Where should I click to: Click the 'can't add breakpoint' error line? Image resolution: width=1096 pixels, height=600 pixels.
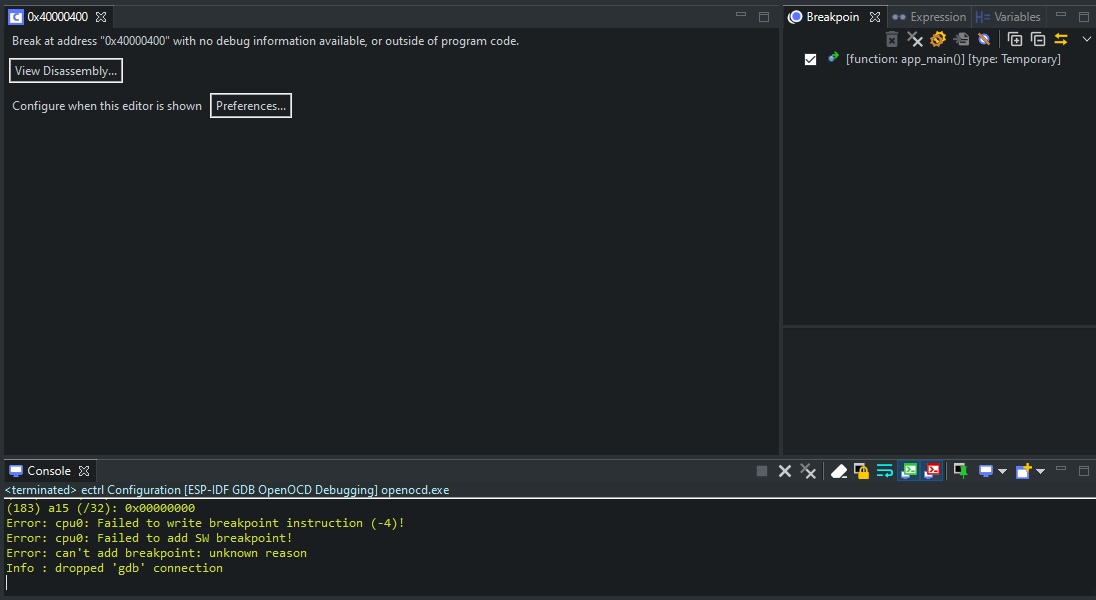157,553
